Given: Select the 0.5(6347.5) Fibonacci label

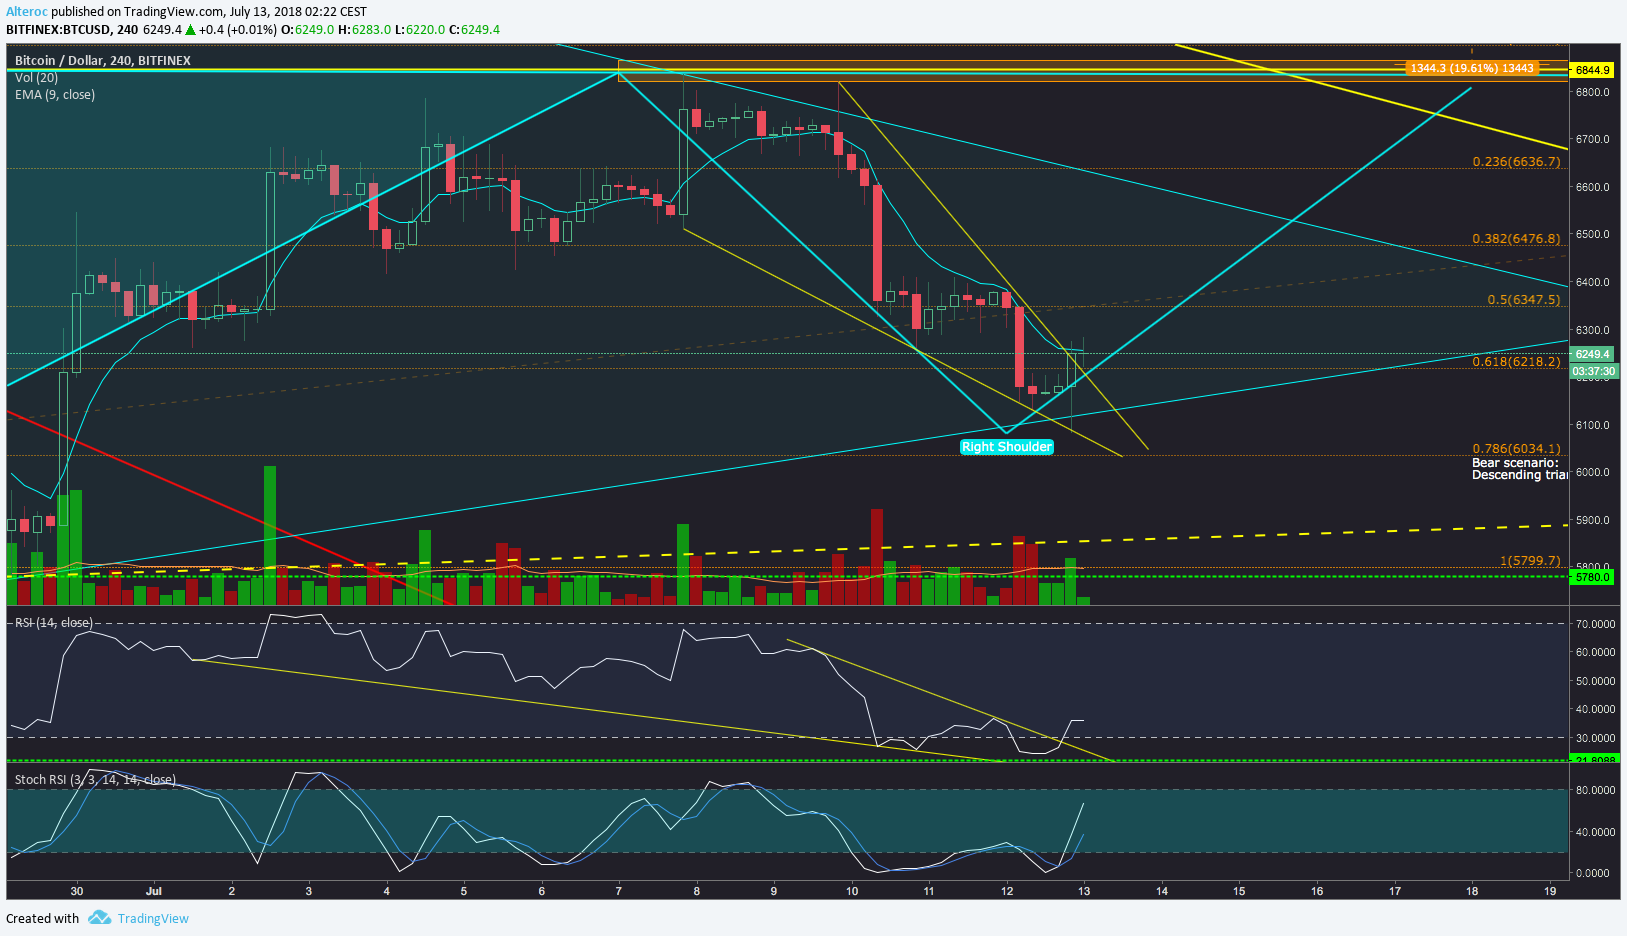Looking at the screenshot, I should click(x=1523, y=300).
